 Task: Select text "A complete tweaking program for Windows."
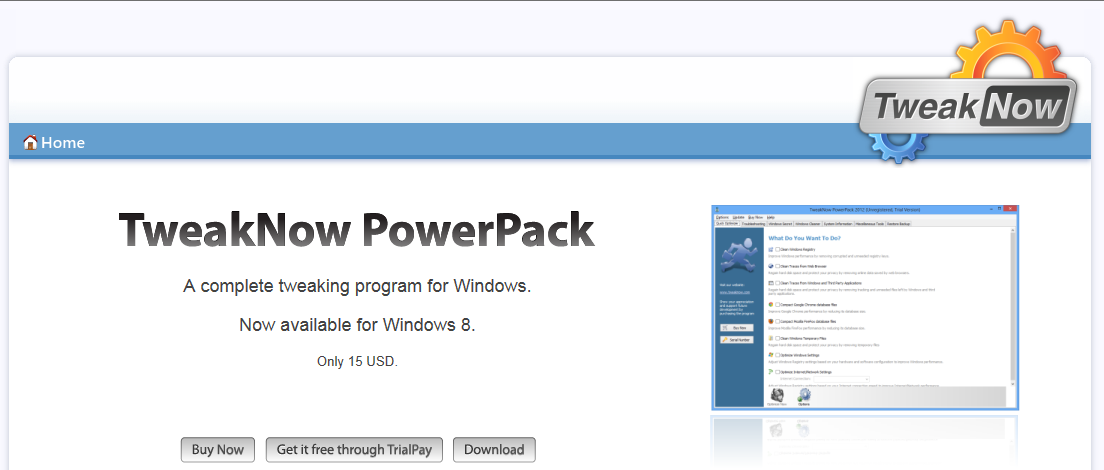357,286
